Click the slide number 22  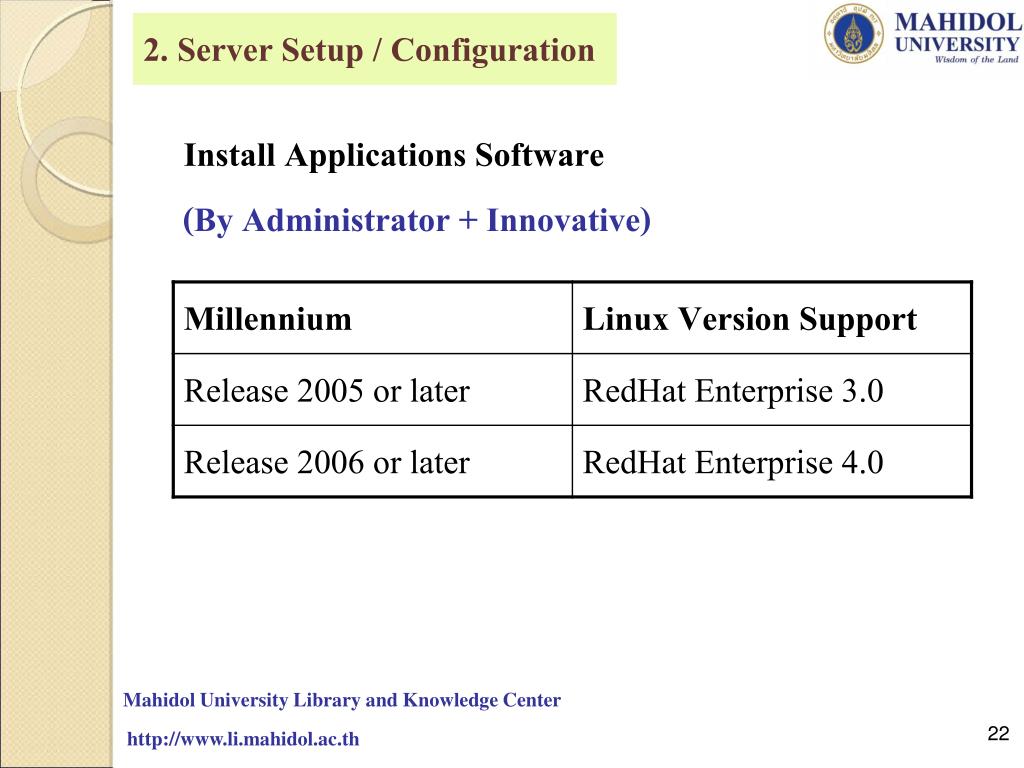pyautogui.click(x=999, y=733)
